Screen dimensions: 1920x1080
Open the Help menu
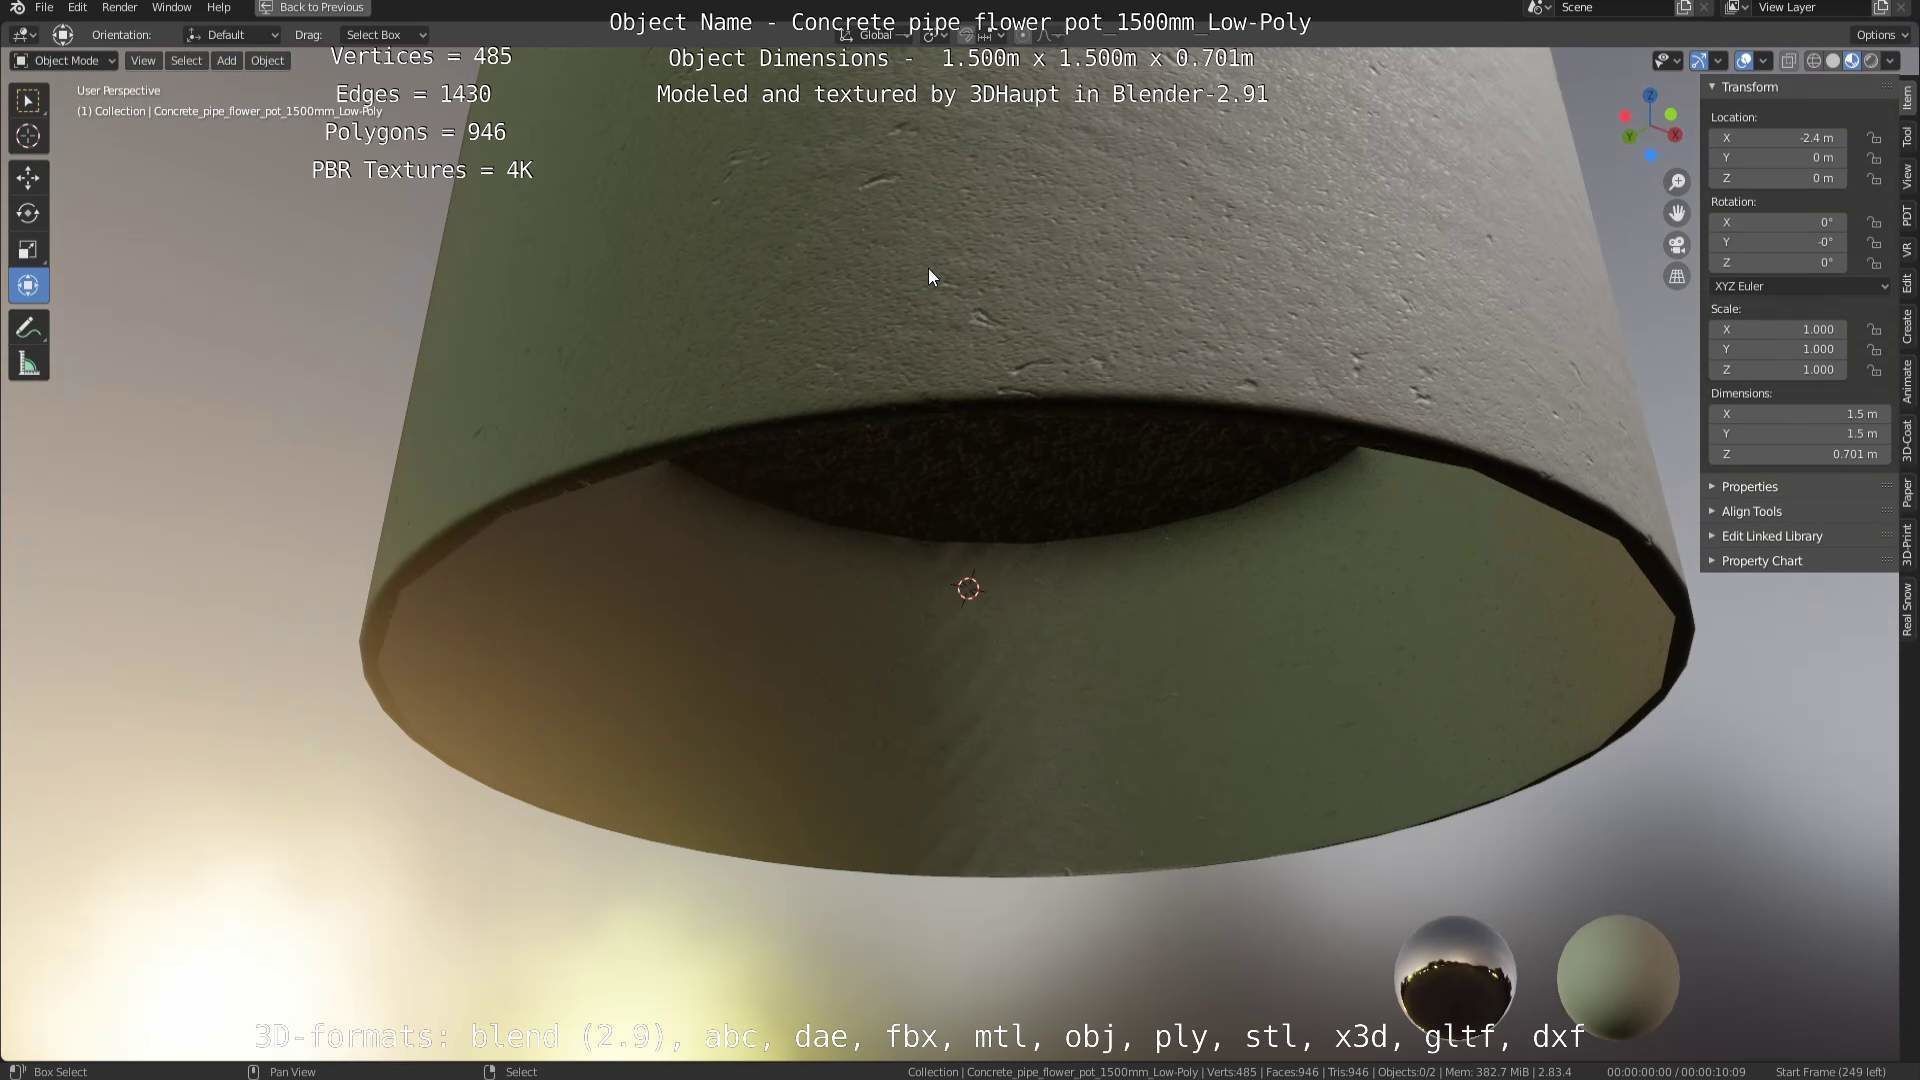coord(218,7)
